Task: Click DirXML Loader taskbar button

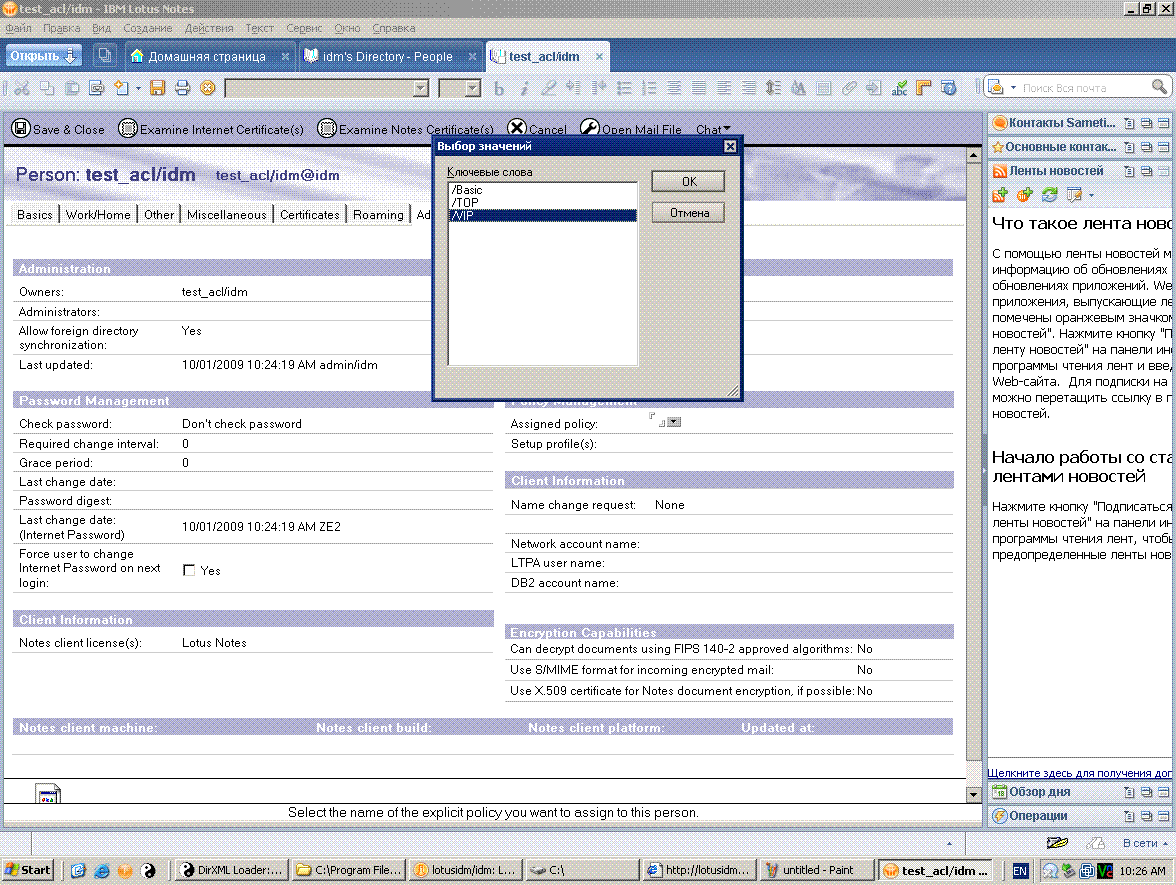Action: 232,870
